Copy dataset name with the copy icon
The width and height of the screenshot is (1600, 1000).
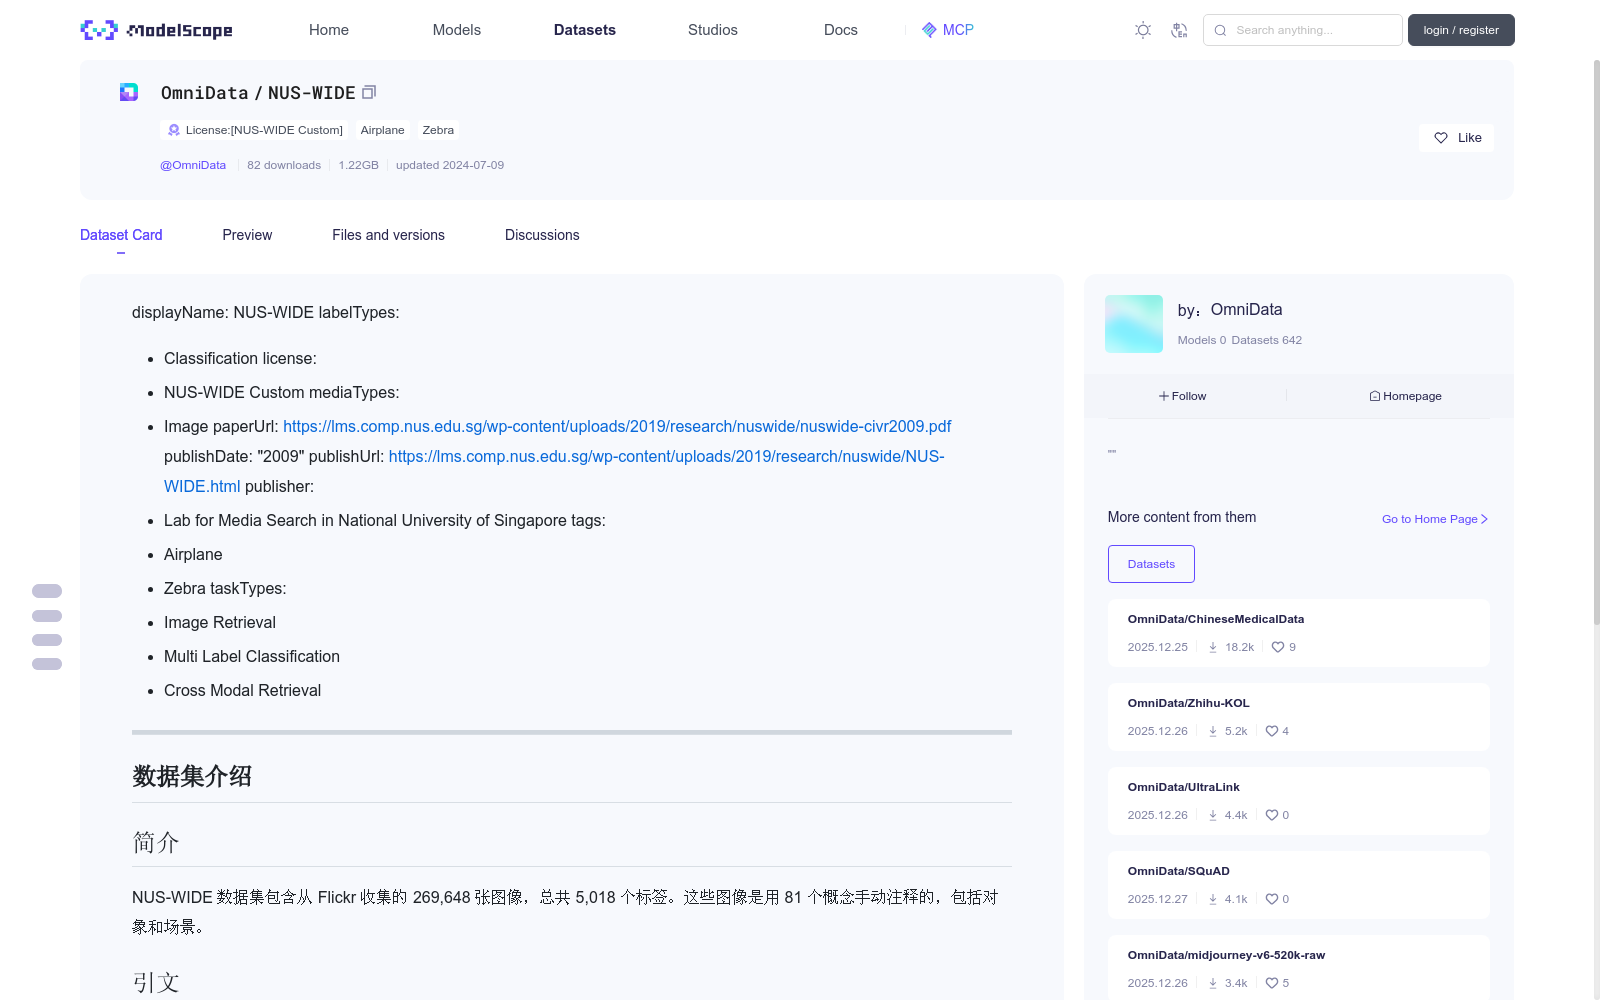[x=369, y=92]
